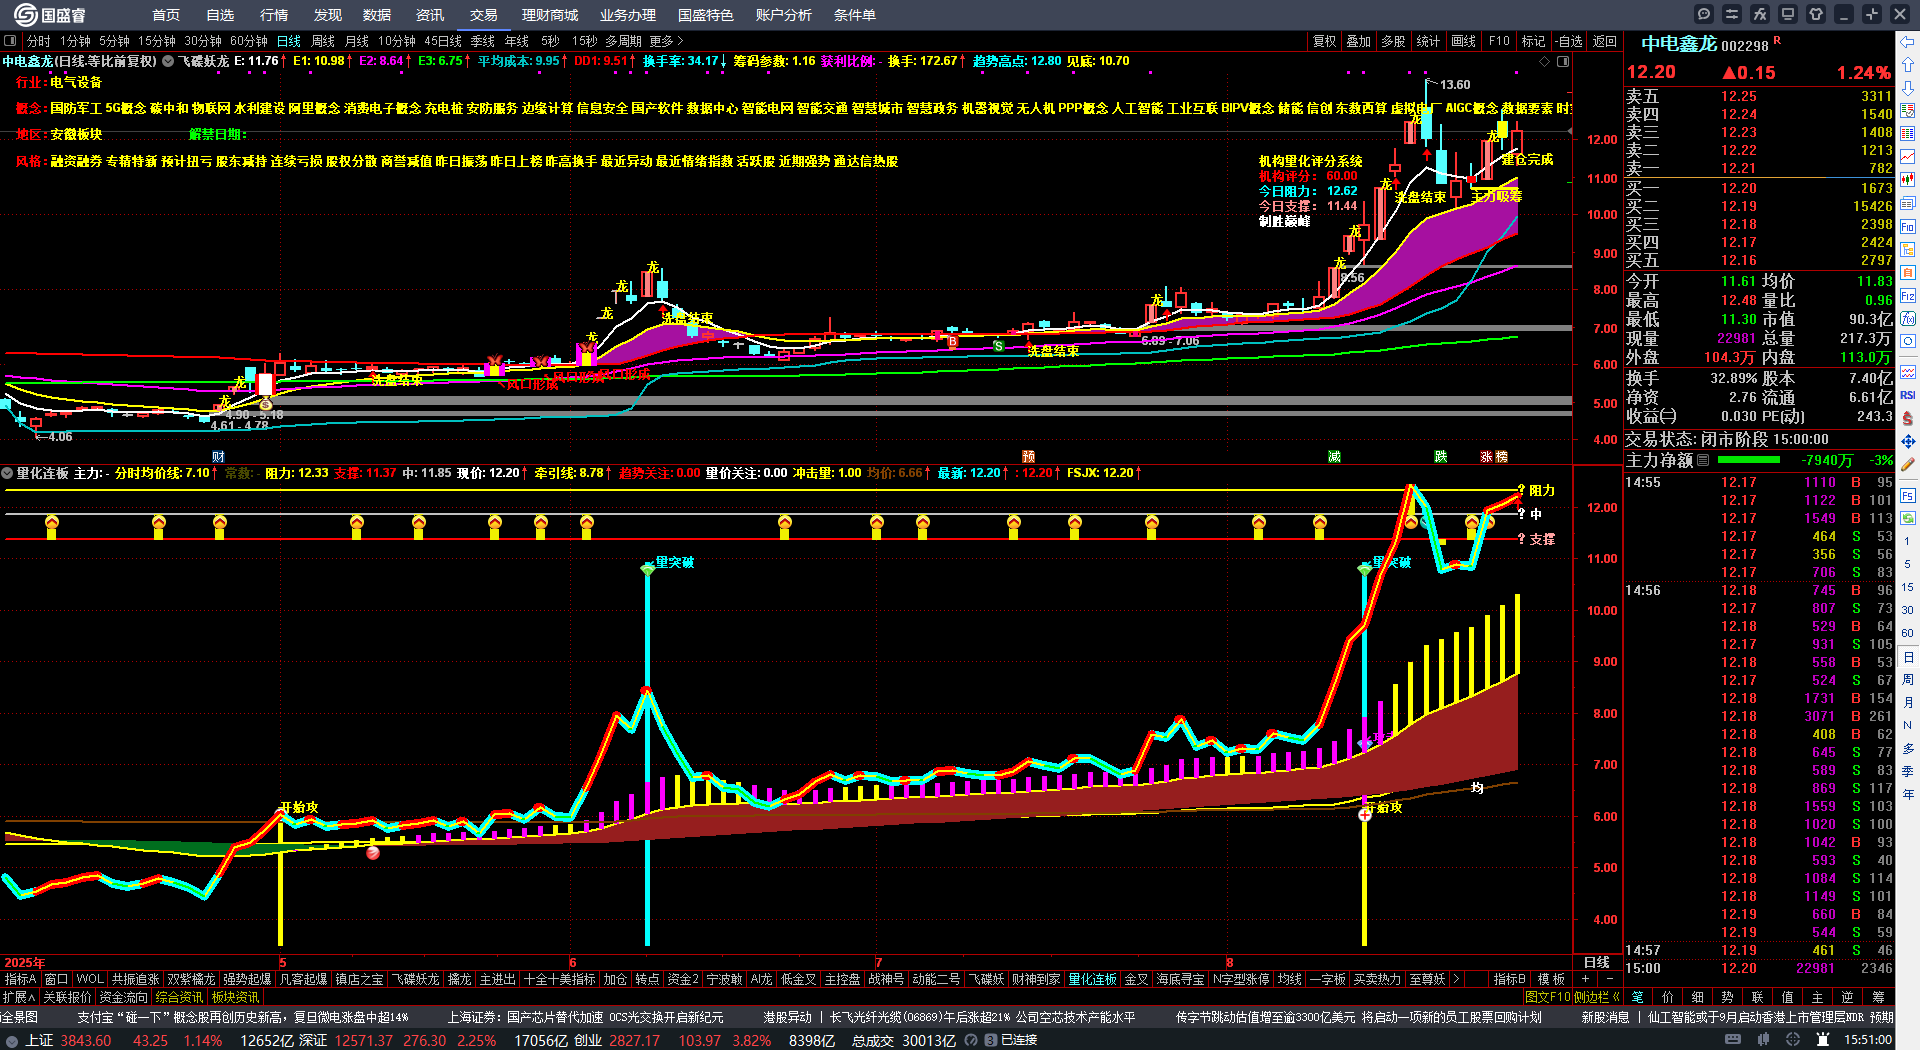Viewport: 1920px width, 1050px height.
Task: Click the plus button to add indicator panel
Action: pos(1585,979)
